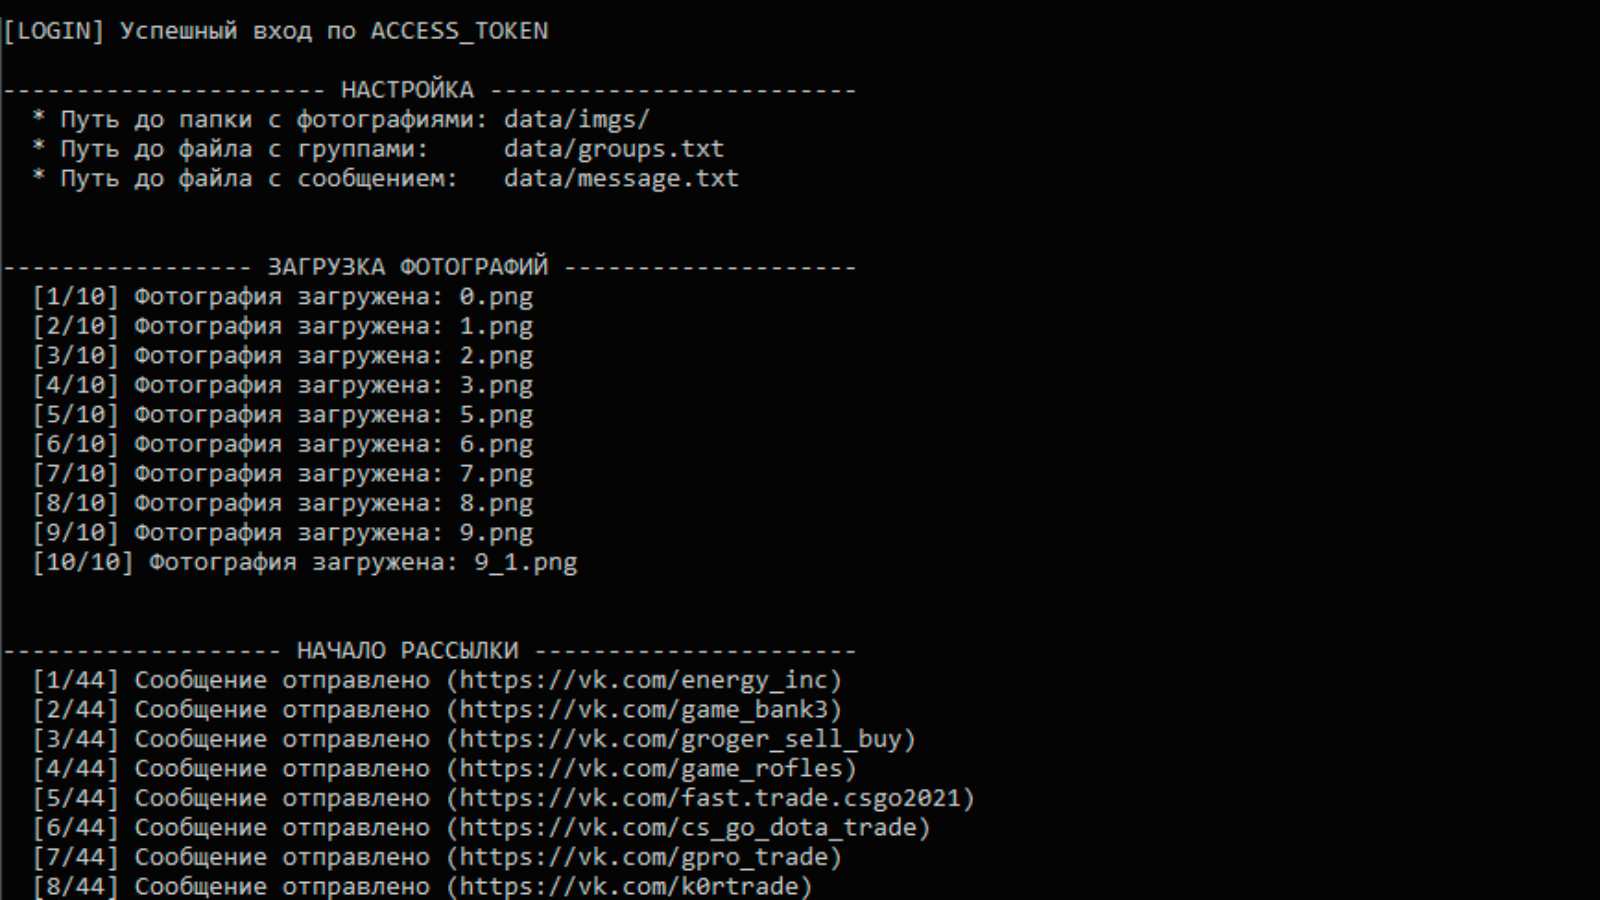Click the ACCESS_TOKEN text in login line
The image size is (1600, 900).
459,31
